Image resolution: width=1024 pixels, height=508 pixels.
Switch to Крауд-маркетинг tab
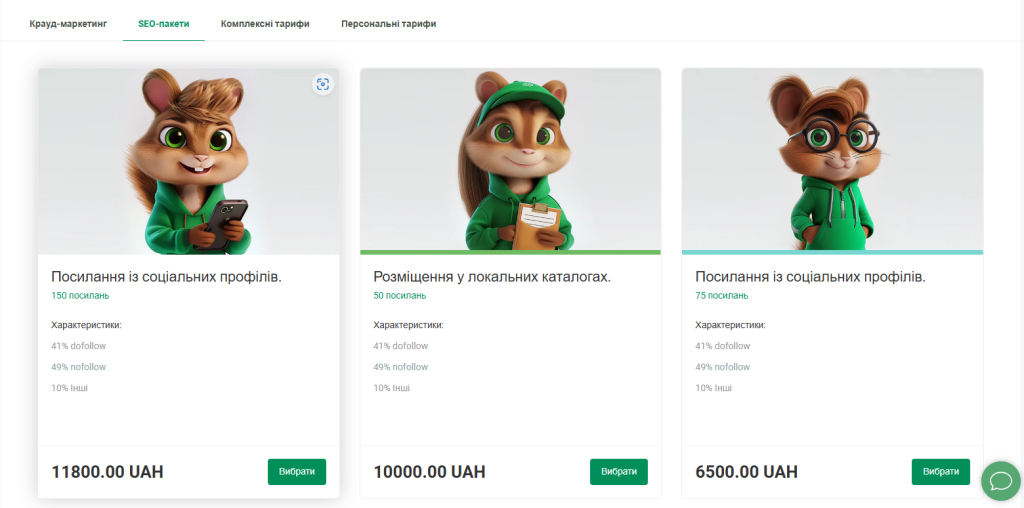click(x=68, y=22)
